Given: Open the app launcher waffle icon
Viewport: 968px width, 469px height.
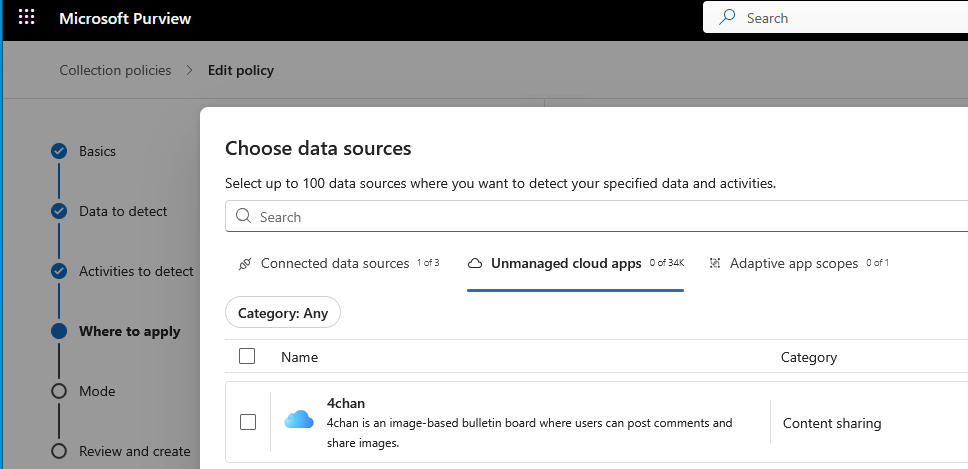Looking at the screenshot, I should (27, 18).
